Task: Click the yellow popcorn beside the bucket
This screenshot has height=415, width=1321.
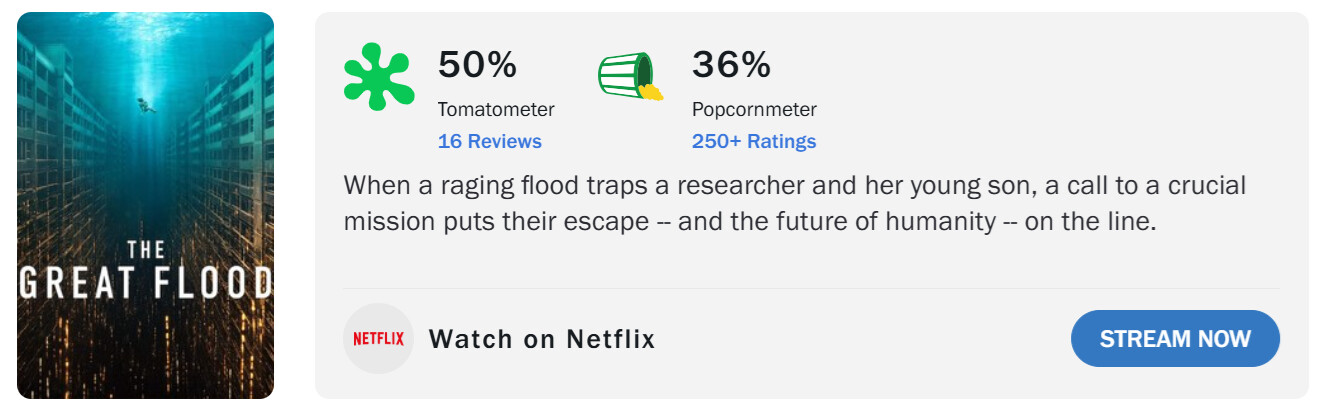Action: (x=652, y=92)
